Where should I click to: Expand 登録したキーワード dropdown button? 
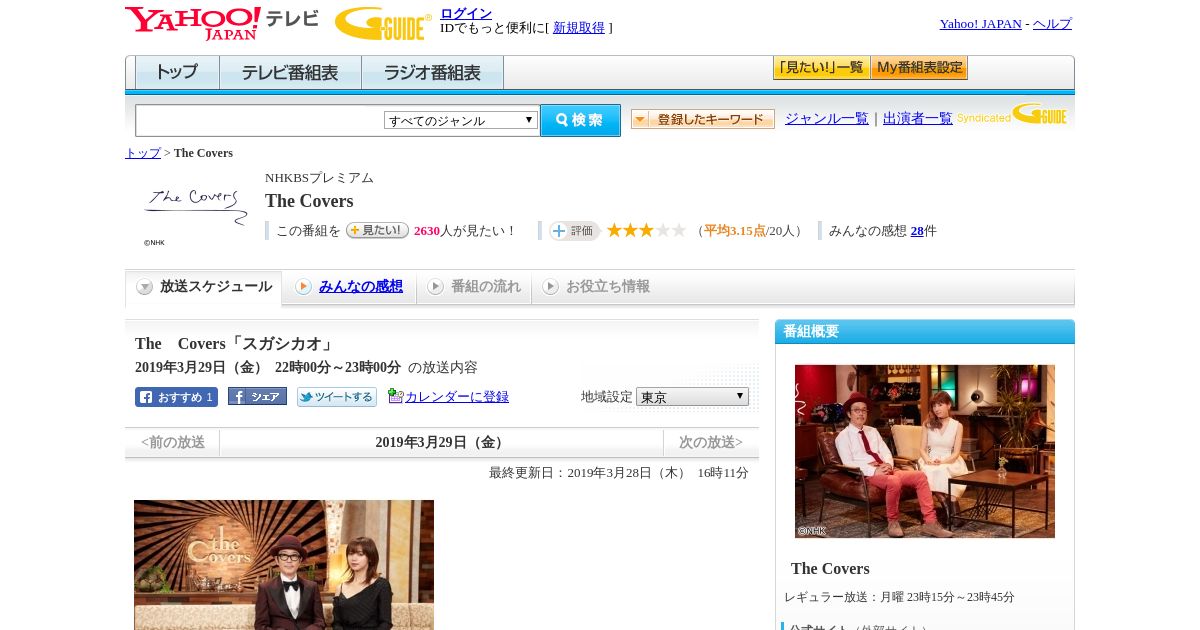pyautogui.click(x=702, y=119)
